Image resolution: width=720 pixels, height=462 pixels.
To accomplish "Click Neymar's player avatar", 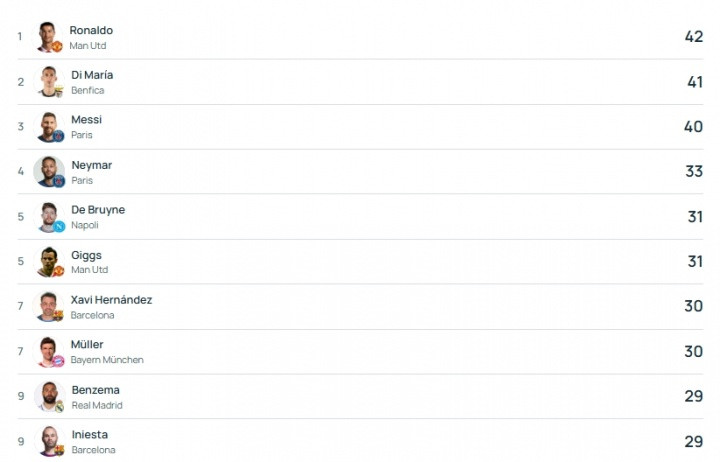I will (49, 172).
